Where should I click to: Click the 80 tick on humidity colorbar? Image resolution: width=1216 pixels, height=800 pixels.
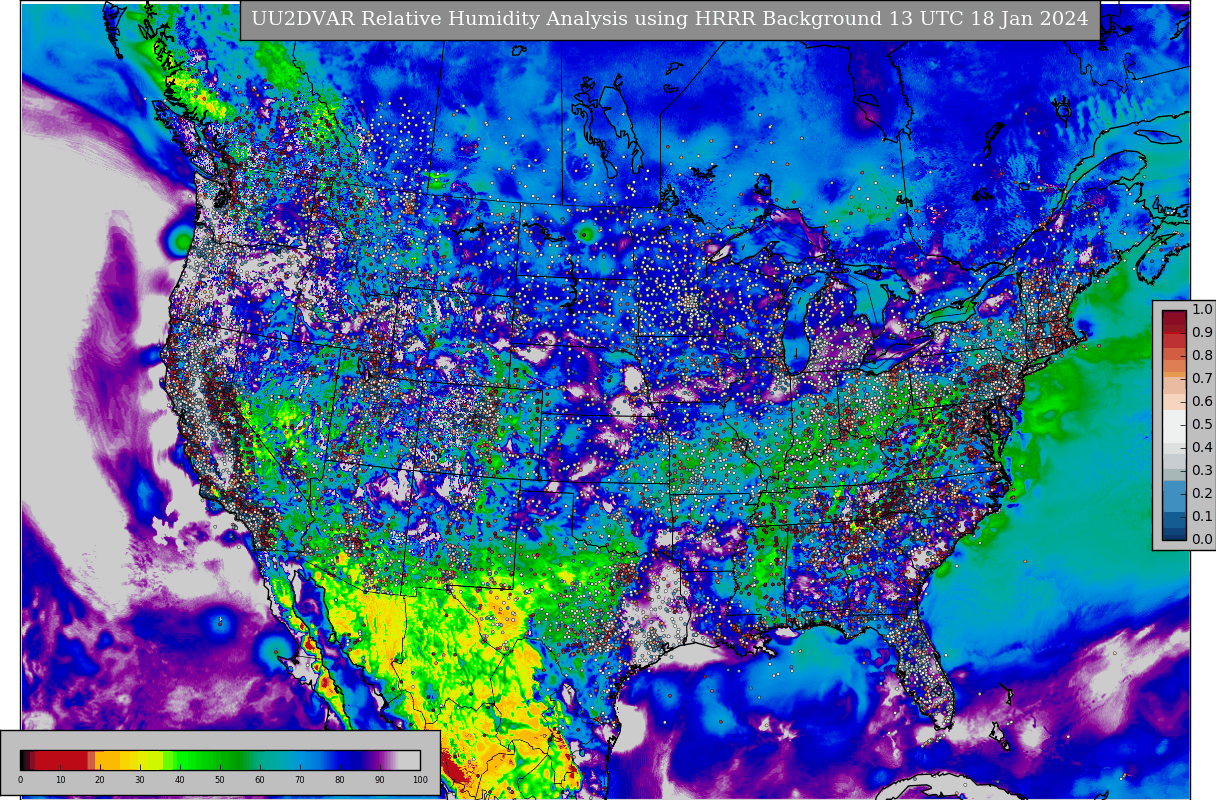pyautogui.click(x=340, y=780)
